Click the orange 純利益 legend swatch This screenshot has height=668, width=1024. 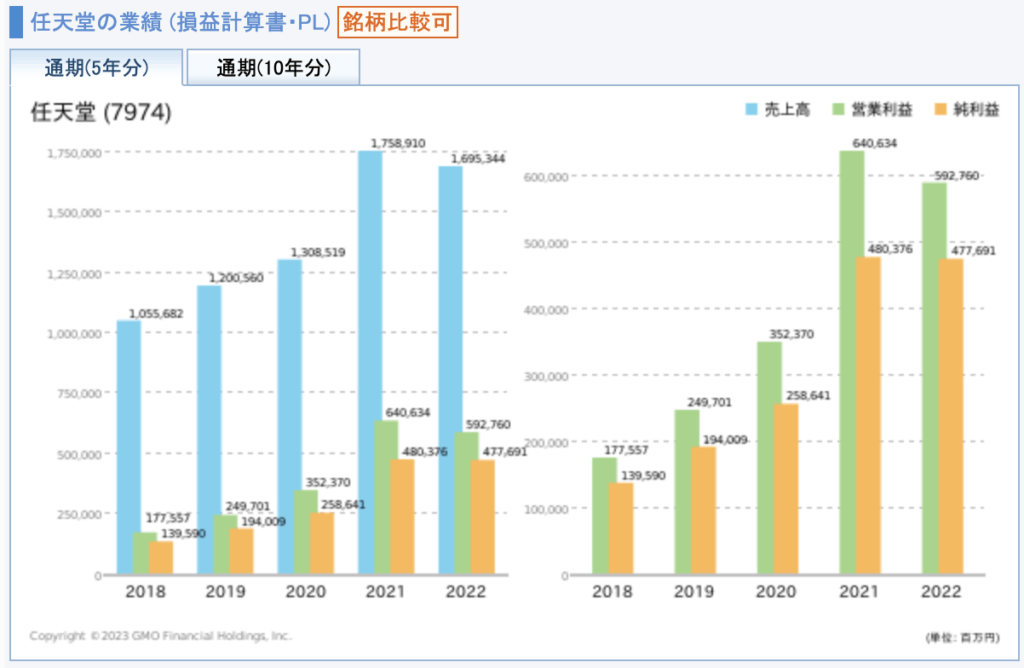tap(940, 109)
